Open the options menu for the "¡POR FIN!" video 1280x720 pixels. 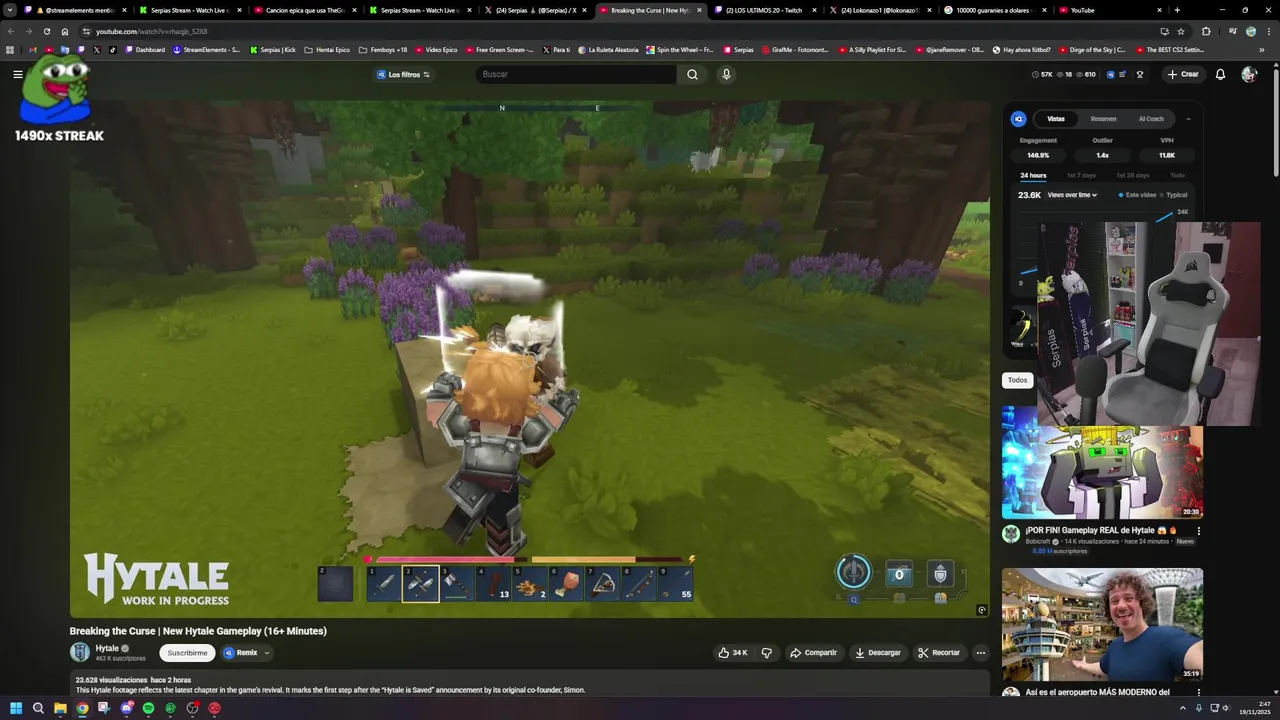[1198, 531]
